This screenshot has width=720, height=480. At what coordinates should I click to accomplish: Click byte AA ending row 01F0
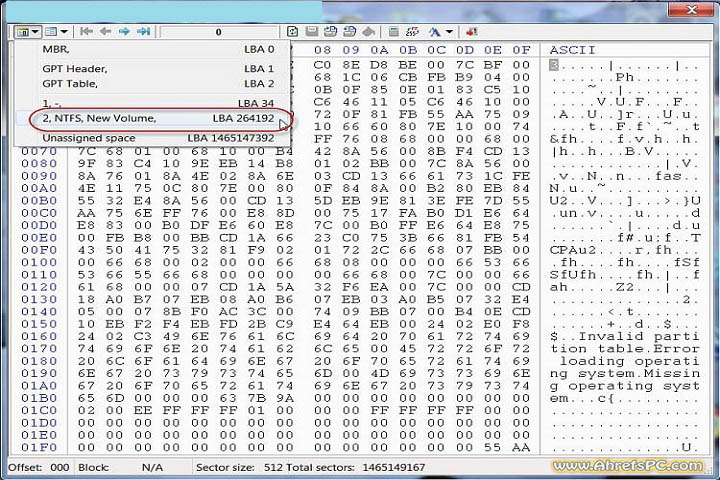pyautogui.click(x=521, y=447)
